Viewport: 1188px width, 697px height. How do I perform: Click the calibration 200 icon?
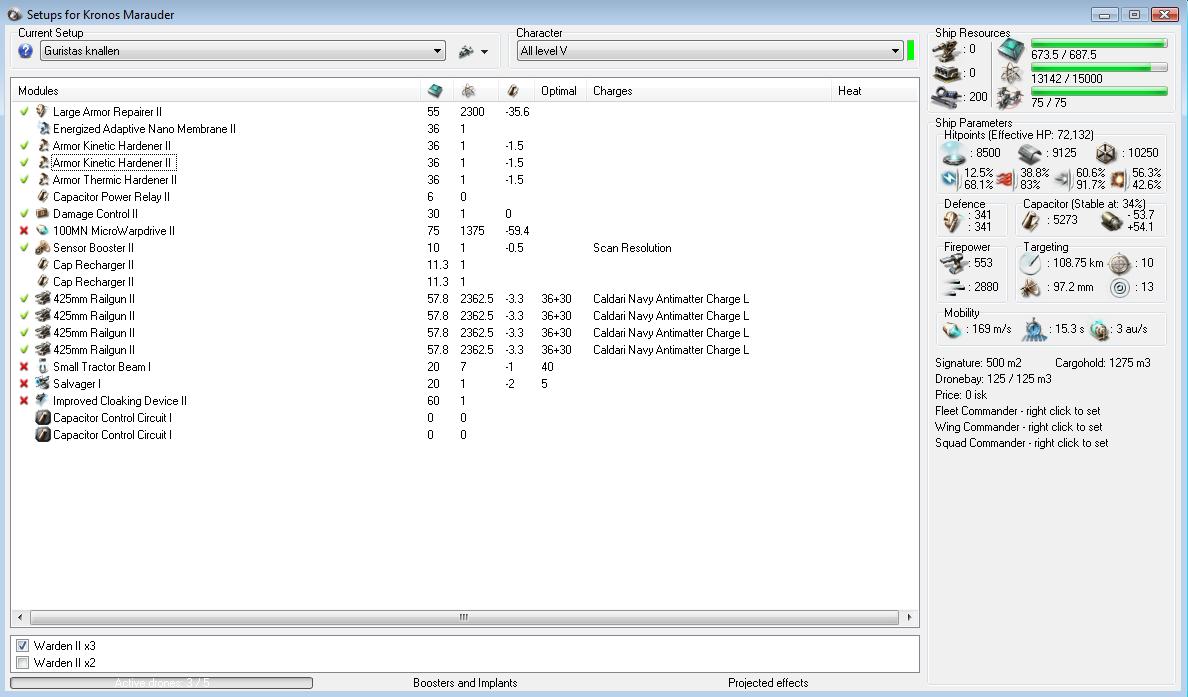click(946, 98)
